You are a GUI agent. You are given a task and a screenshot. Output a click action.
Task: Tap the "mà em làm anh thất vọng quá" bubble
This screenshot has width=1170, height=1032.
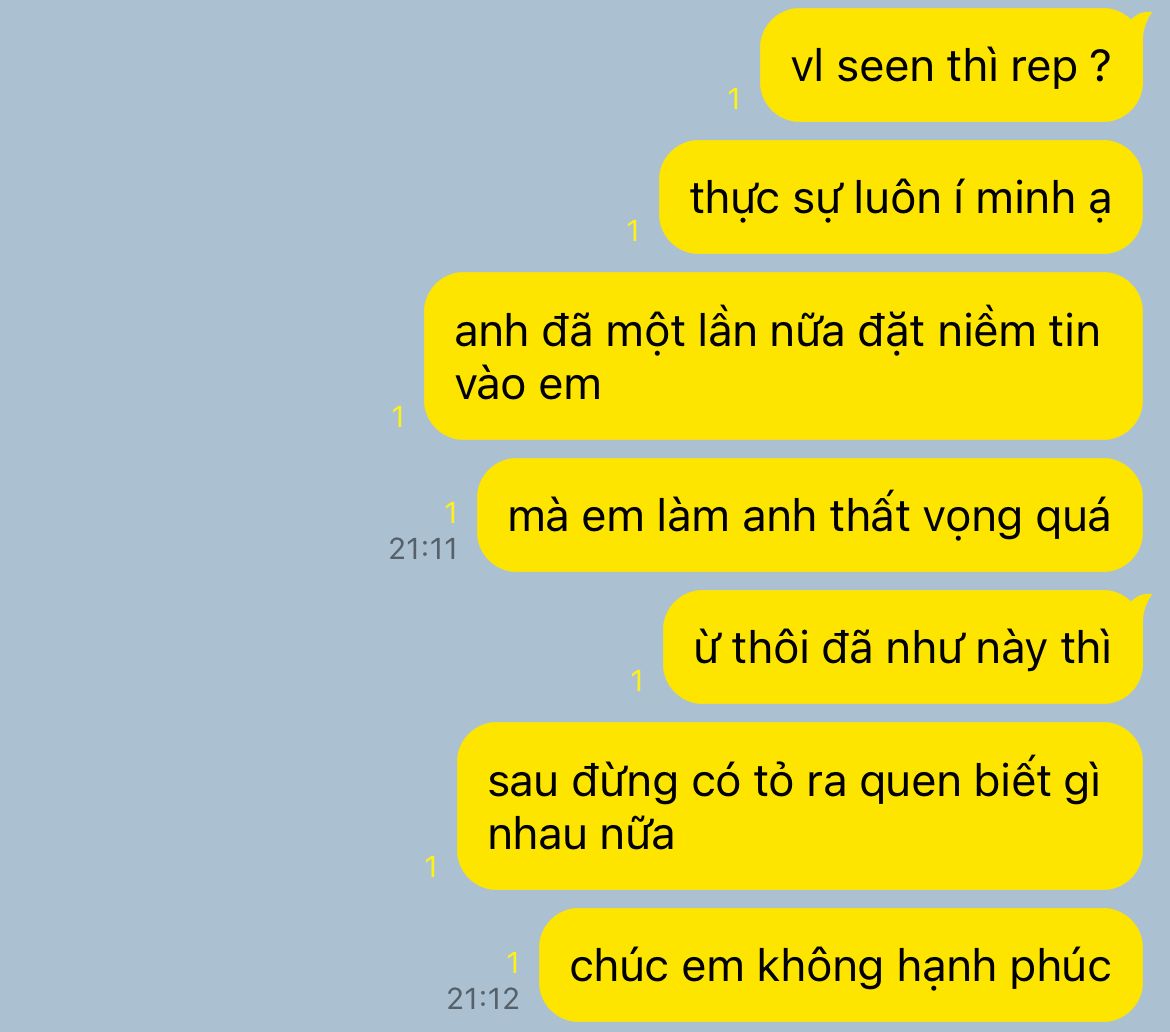[810, 515]
